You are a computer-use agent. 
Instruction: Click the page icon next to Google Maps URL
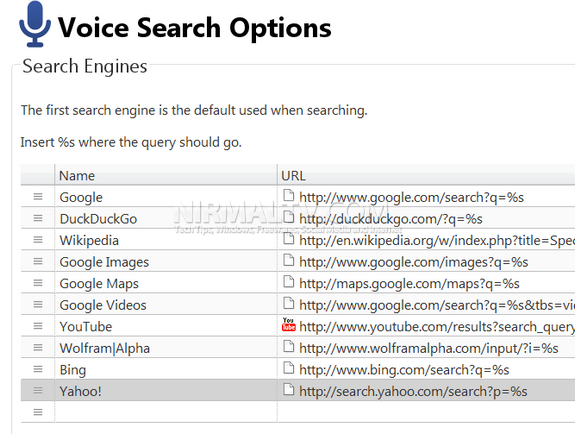[289, 282]
